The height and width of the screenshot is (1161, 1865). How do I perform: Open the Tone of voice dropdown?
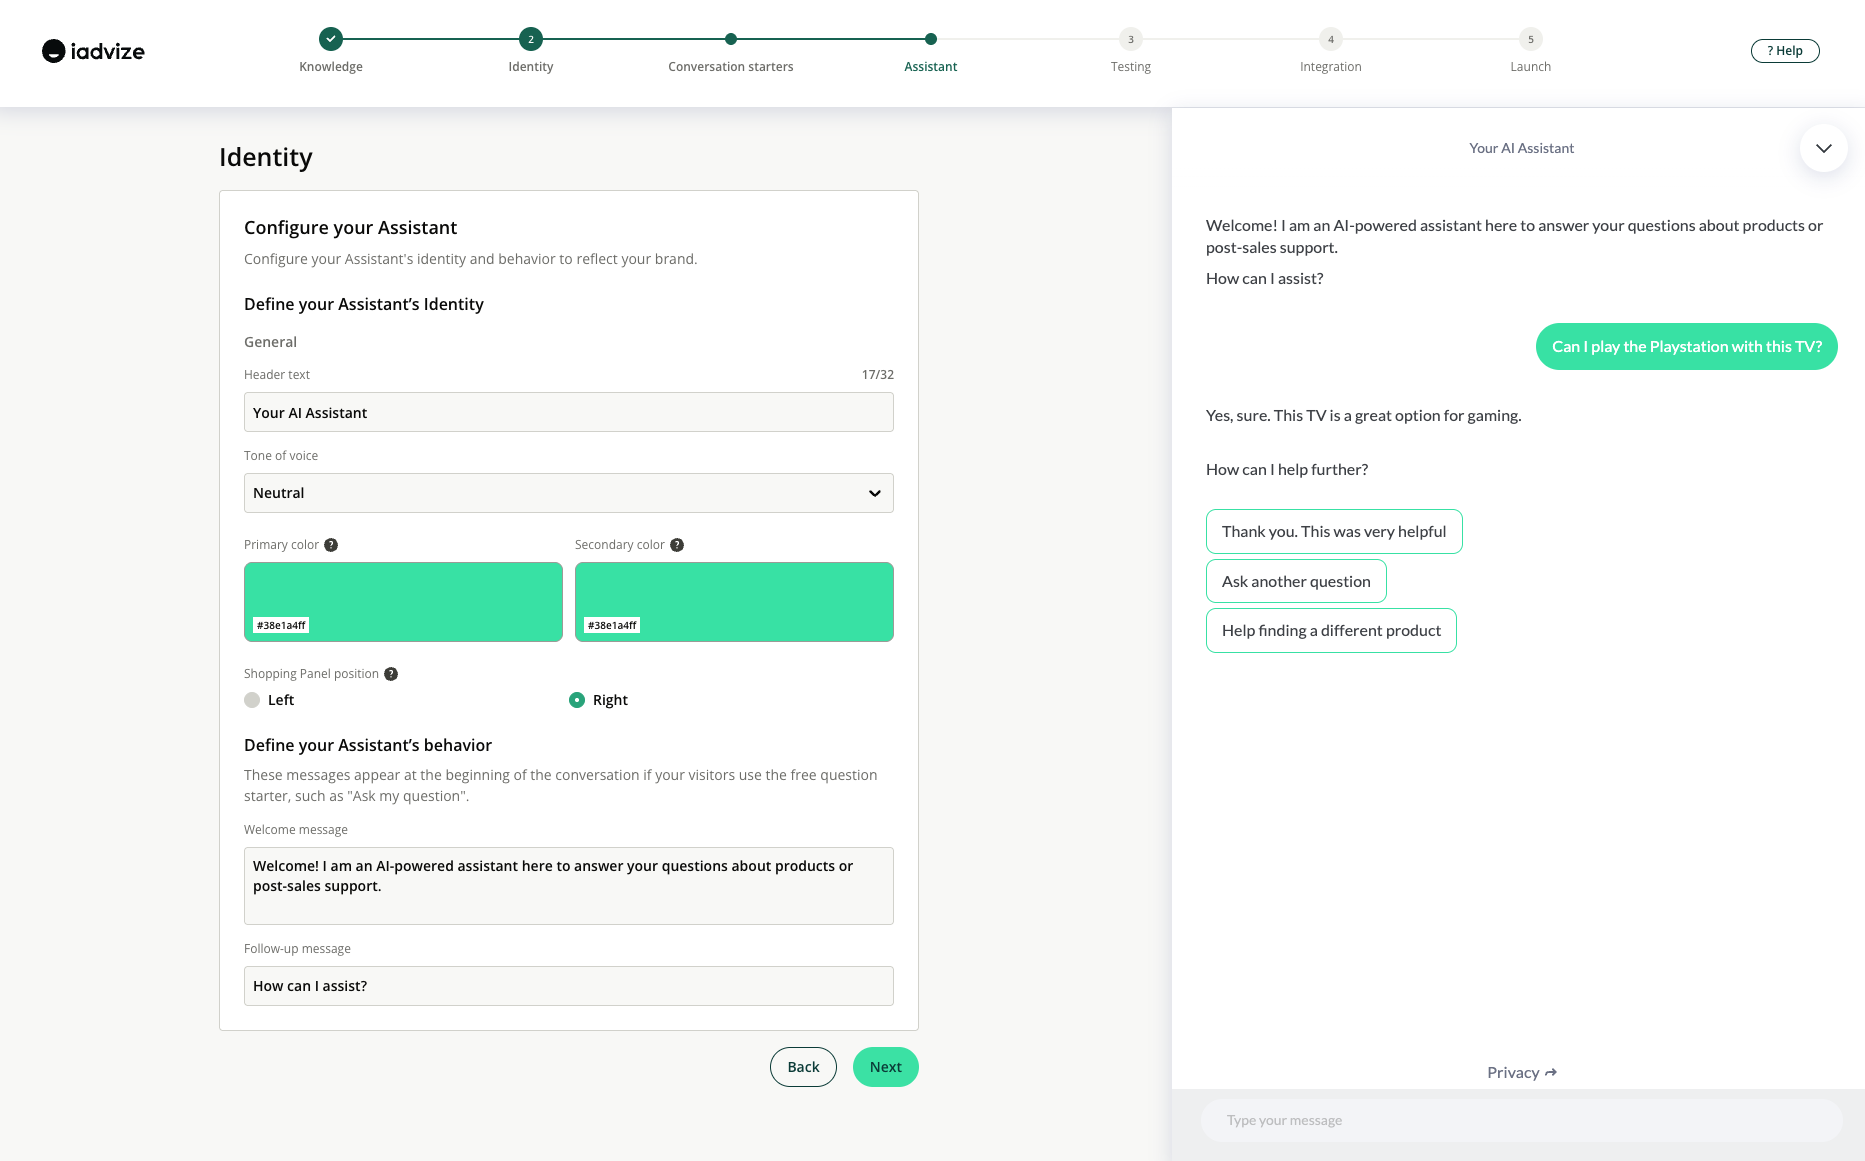coord(568,493)
